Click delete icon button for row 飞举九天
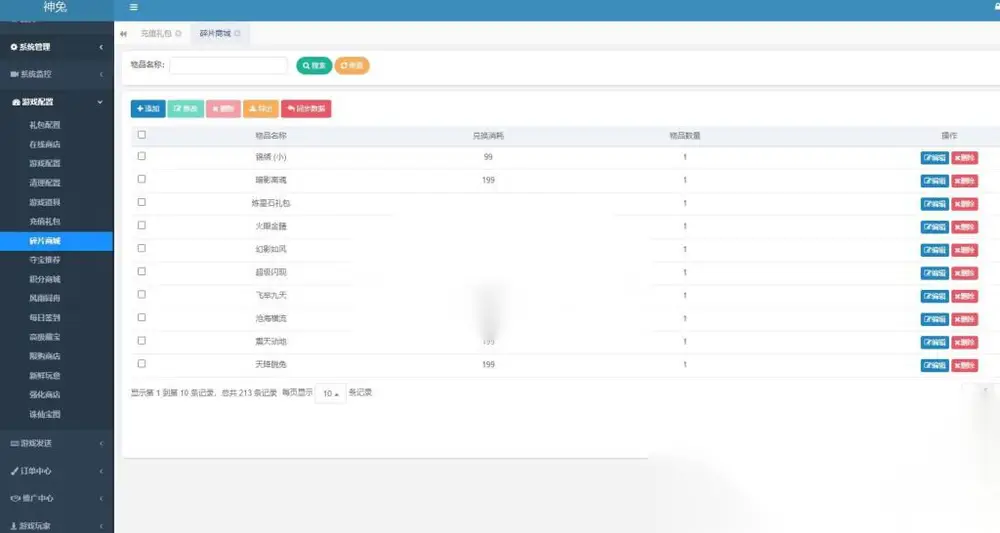1000x533 pixels. pos(964,296)
